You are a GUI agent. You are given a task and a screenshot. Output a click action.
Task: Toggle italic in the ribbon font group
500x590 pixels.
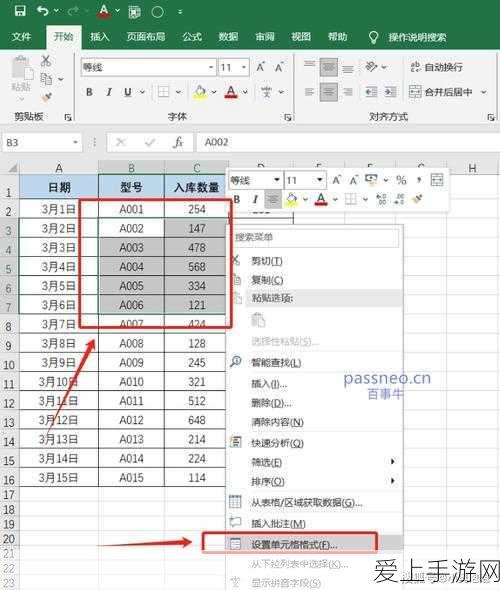coord(109,92)
